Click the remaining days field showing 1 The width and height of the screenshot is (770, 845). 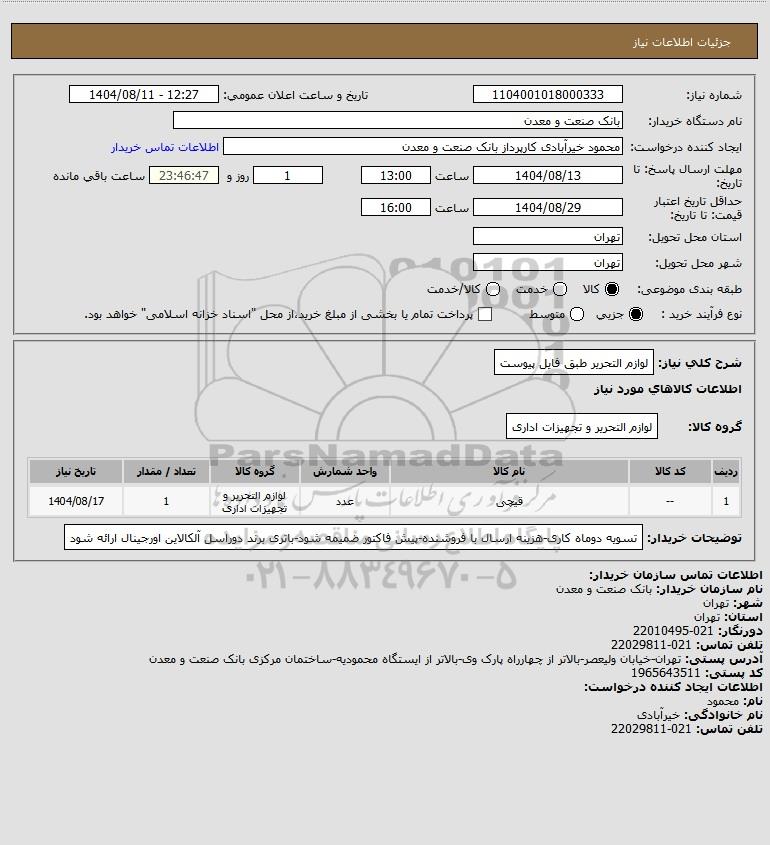tap(288, 175)
